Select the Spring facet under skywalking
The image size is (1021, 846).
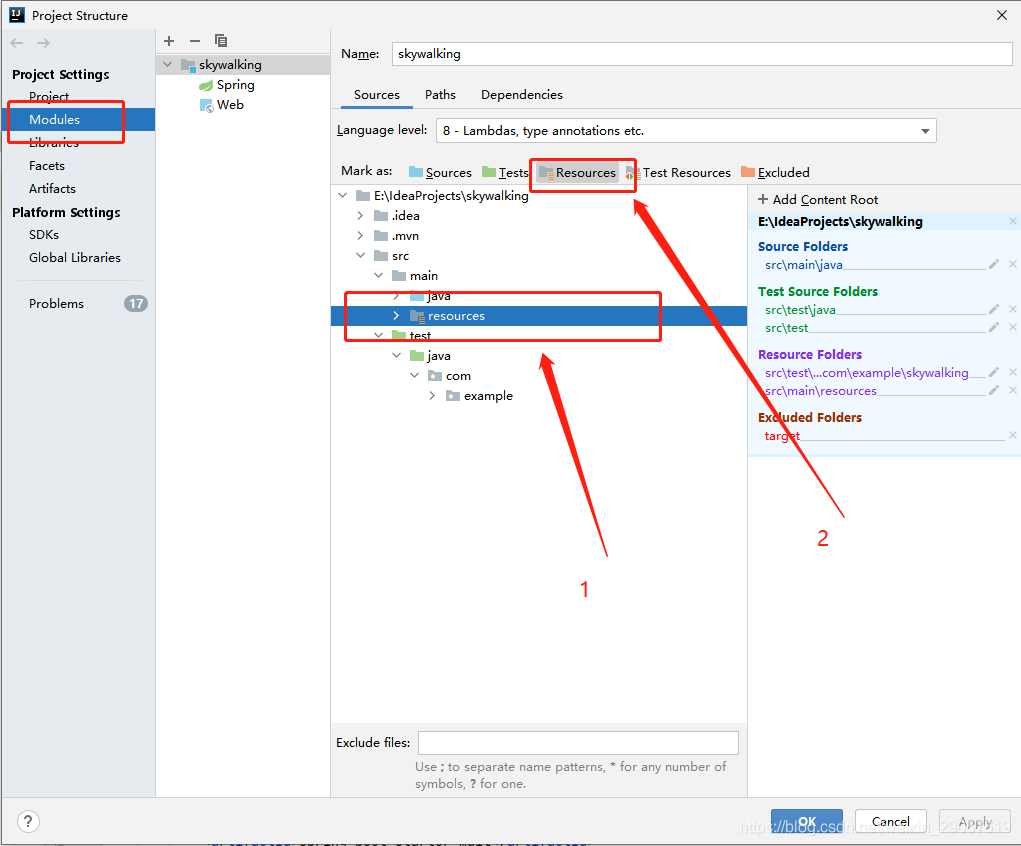227,85
